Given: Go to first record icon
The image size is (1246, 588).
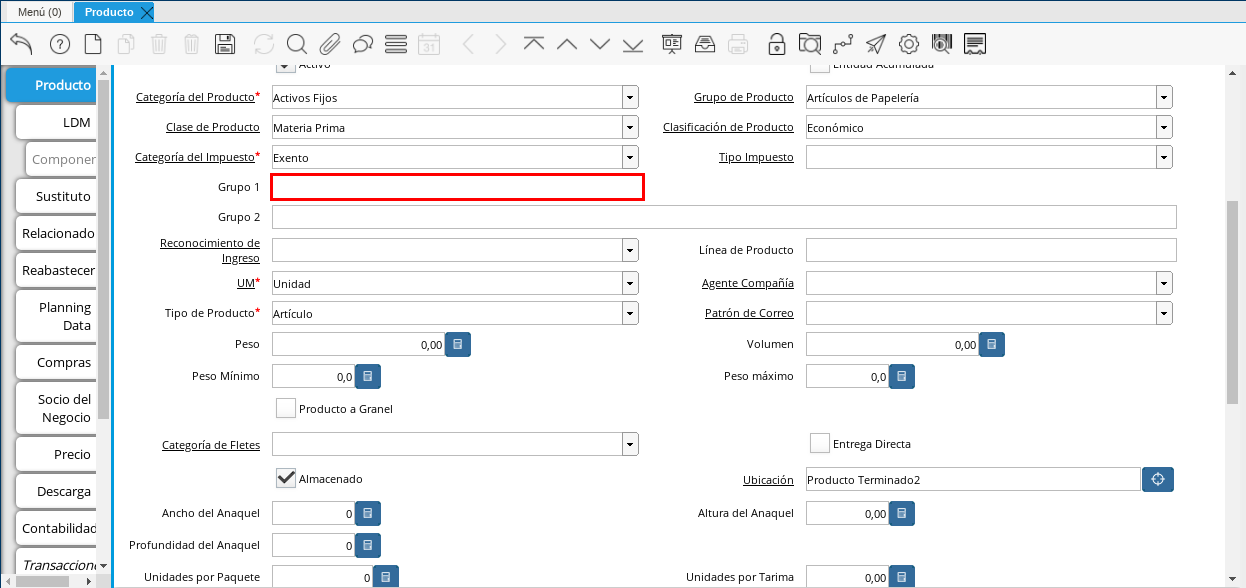Looking at the screenshot, I should tap(534, 44).
